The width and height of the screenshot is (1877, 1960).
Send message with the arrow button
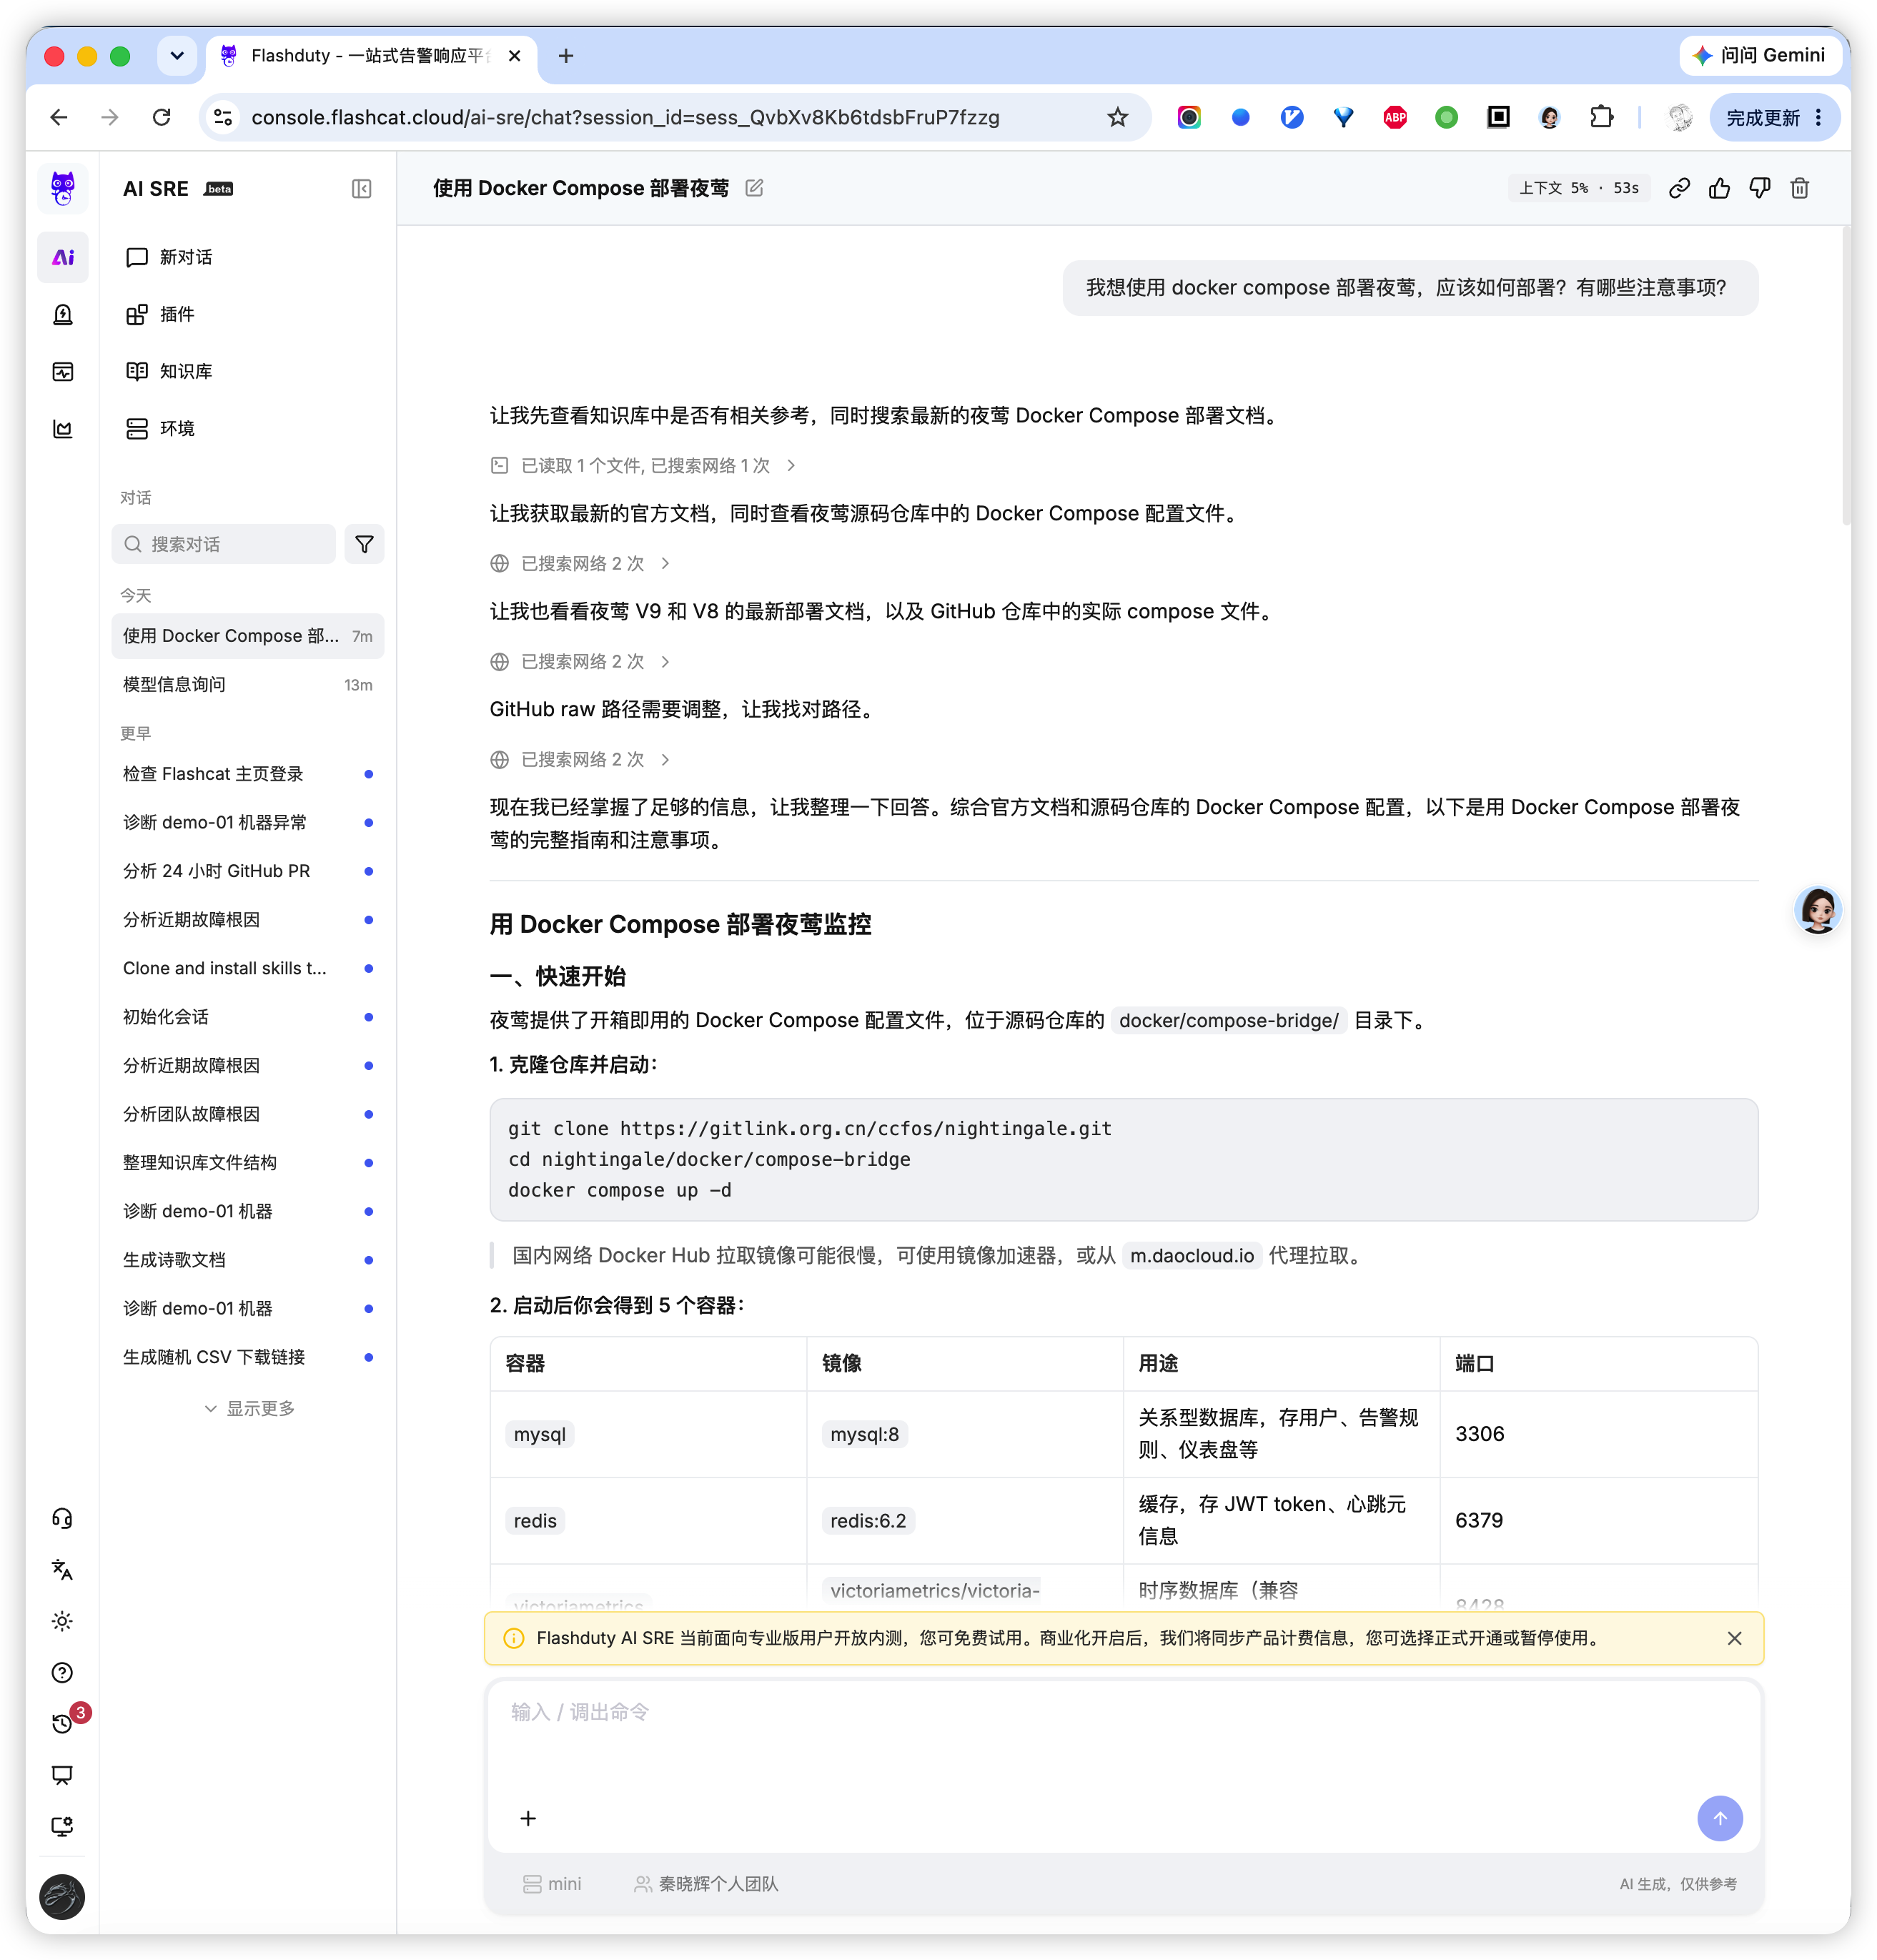[1719, 1818]
